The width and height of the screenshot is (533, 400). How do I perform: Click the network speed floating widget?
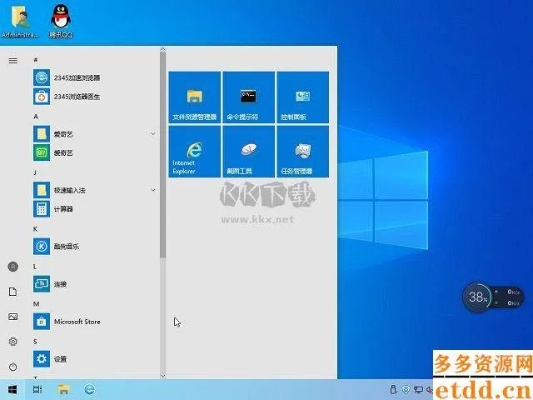[508, 297]
